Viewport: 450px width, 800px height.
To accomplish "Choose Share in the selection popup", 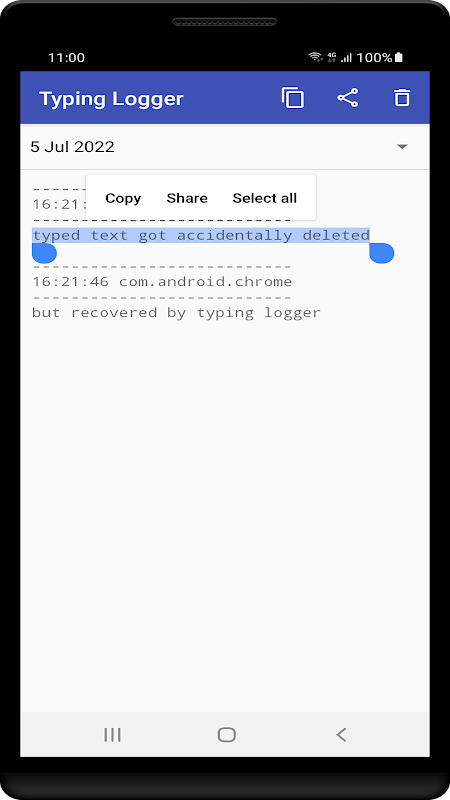I will pyautogui.click(x=187, y=198).
